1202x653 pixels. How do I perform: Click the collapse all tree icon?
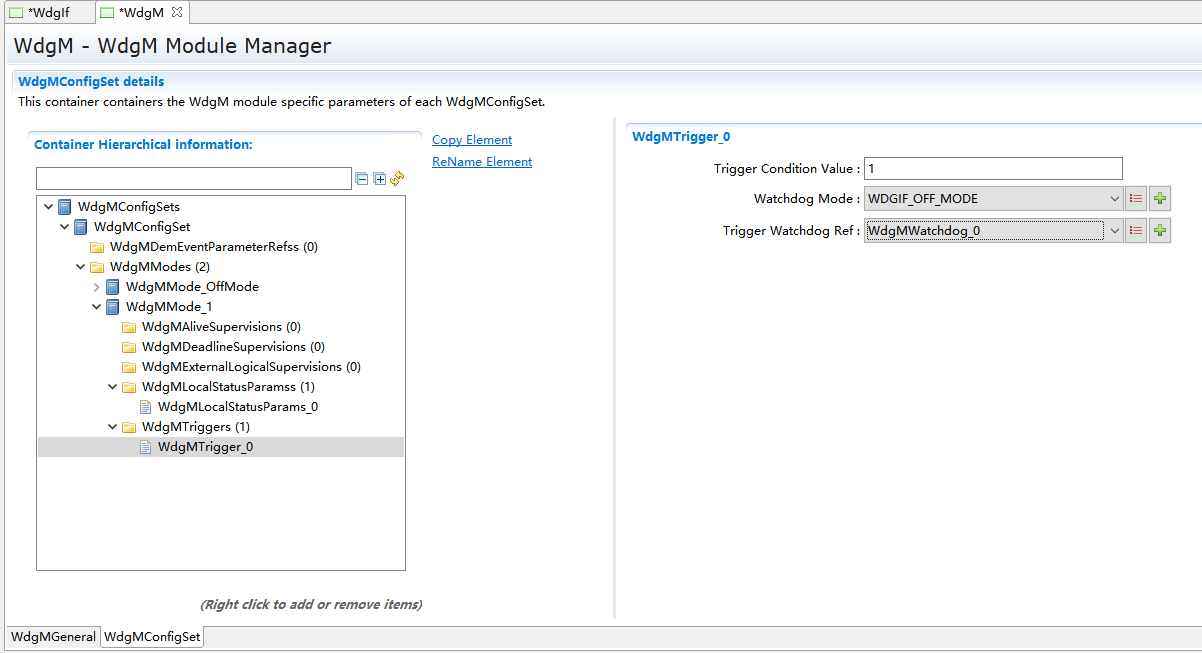[362, 179]
